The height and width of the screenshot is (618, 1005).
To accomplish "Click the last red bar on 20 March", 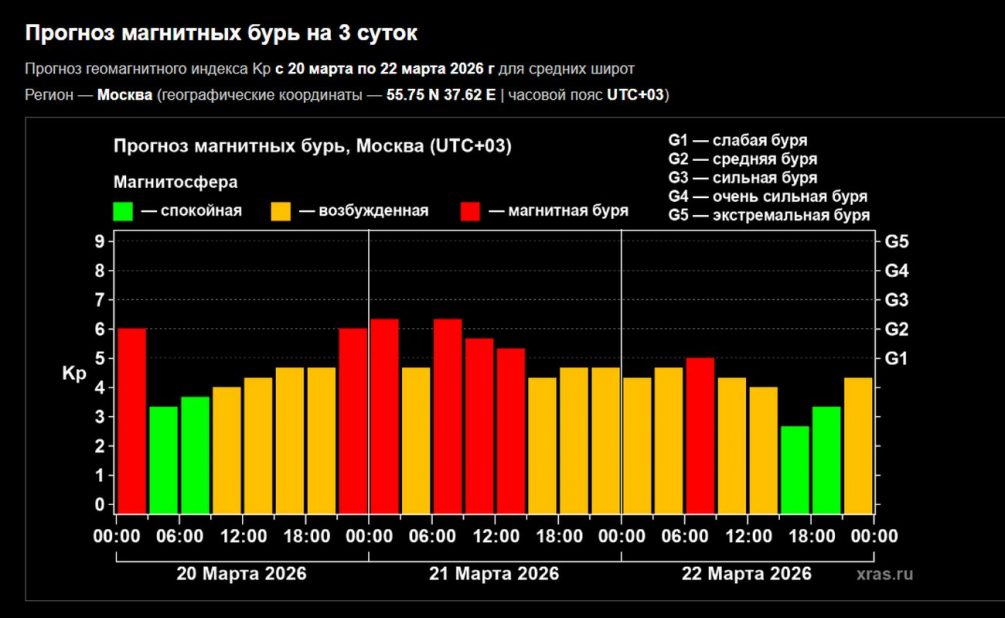I will [353, 420].
